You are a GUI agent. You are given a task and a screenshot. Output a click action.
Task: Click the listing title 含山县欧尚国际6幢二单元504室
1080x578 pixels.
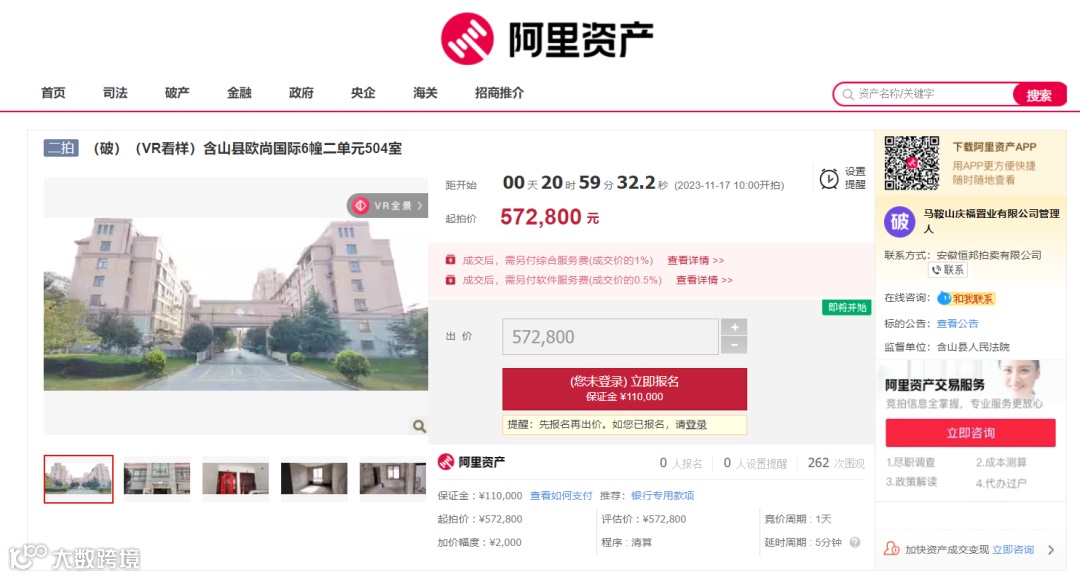tap(302, 148)
